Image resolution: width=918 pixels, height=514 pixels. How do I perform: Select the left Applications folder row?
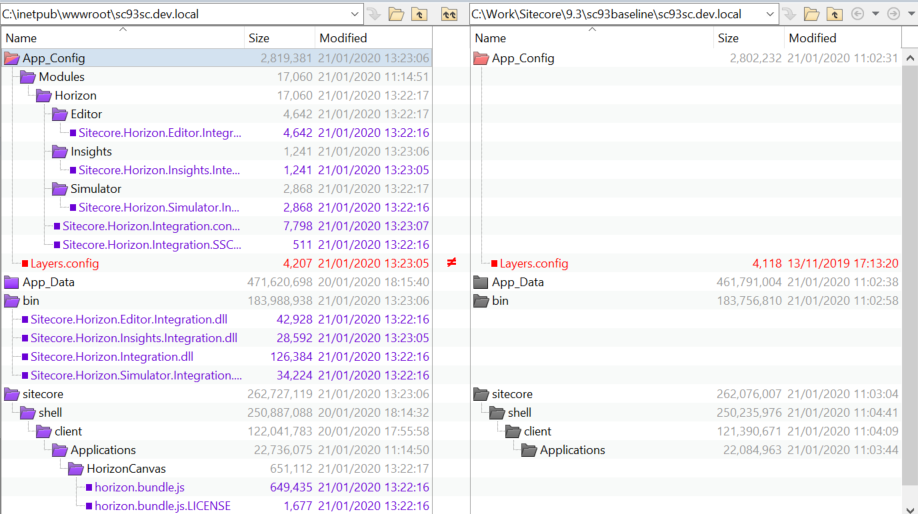[217, 450]
